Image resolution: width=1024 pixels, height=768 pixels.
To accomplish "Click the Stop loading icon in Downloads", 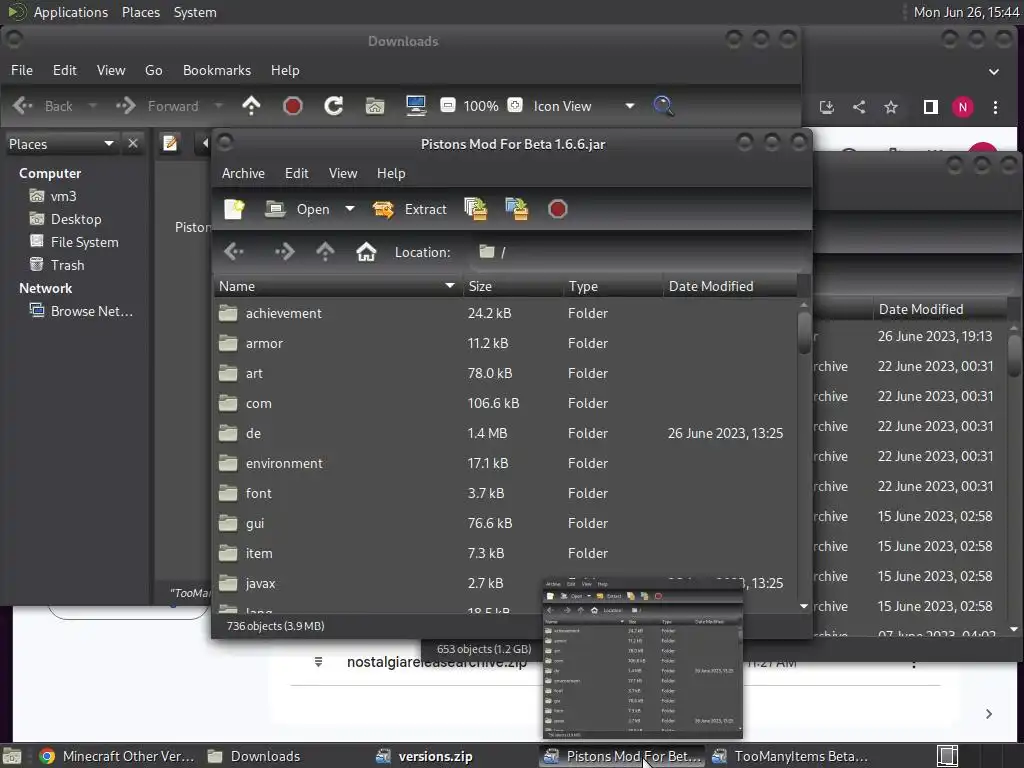I will tap(293, 106).
